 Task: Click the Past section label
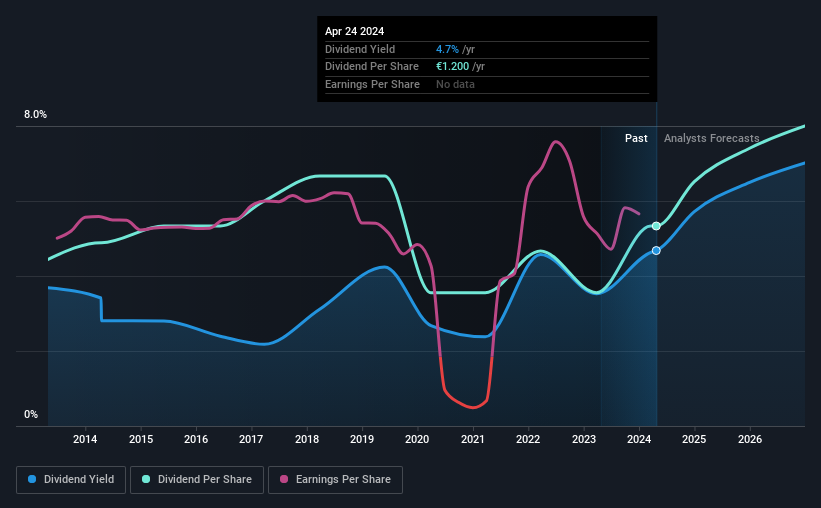[636, 138]
